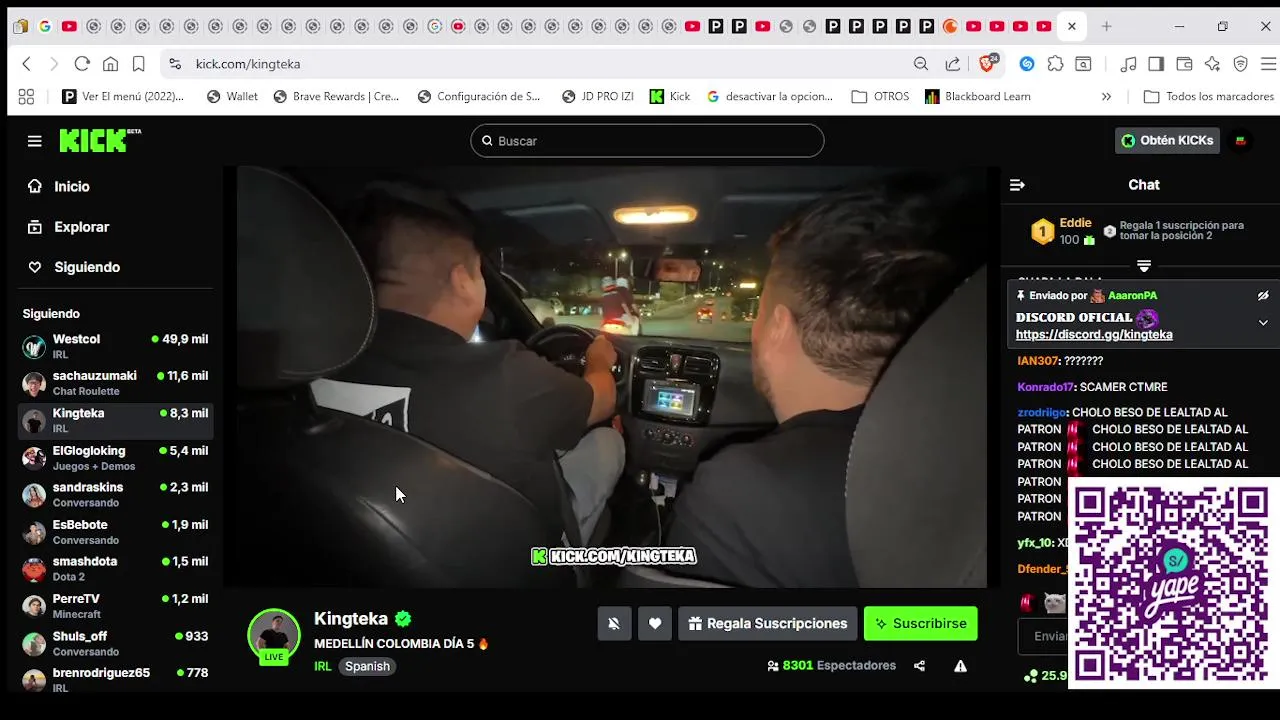Click the stream video player
The width and height of the screenshot is (1280, 720).
point(611,377)
